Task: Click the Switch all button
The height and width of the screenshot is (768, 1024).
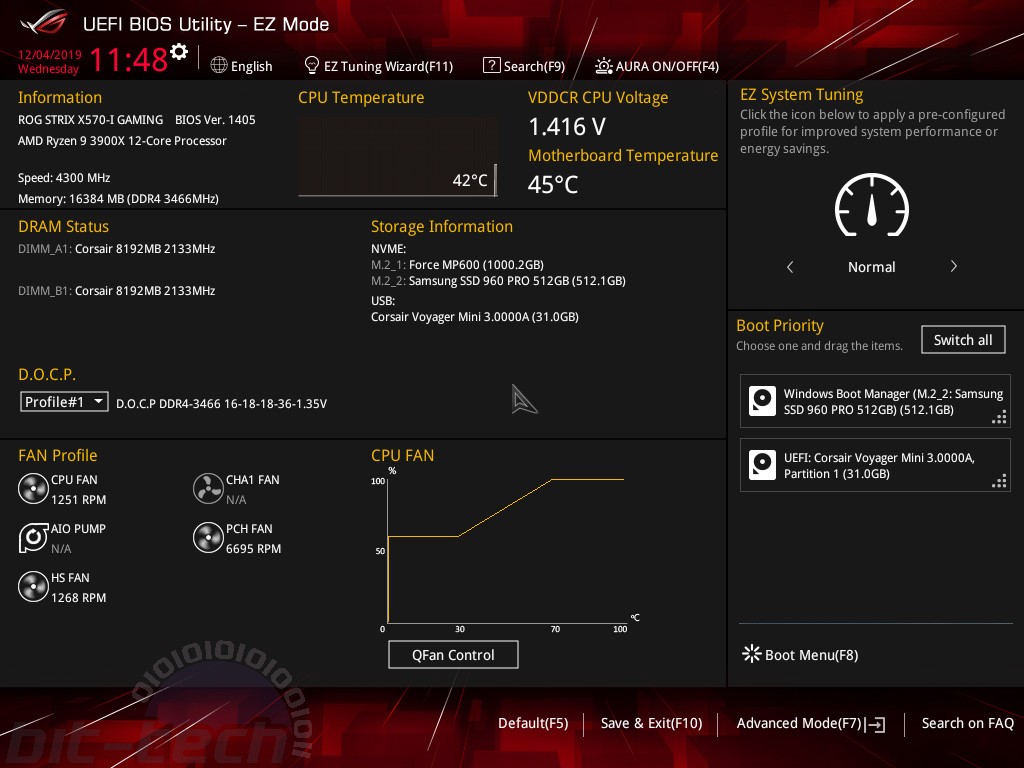Action: pos(963,340)
